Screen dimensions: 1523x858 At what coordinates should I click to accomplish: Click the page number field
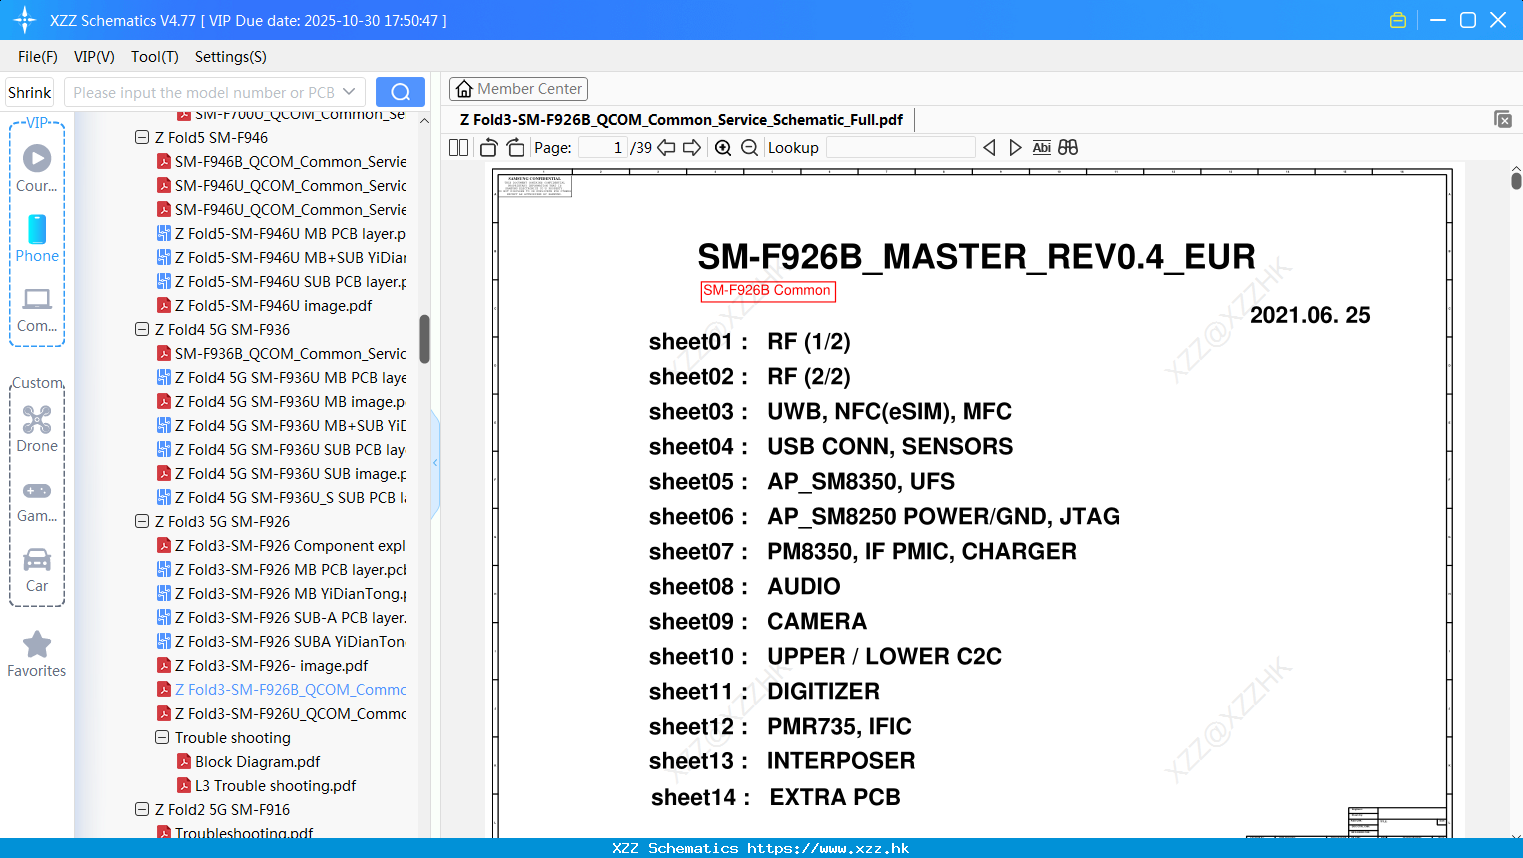coord(602,147)
